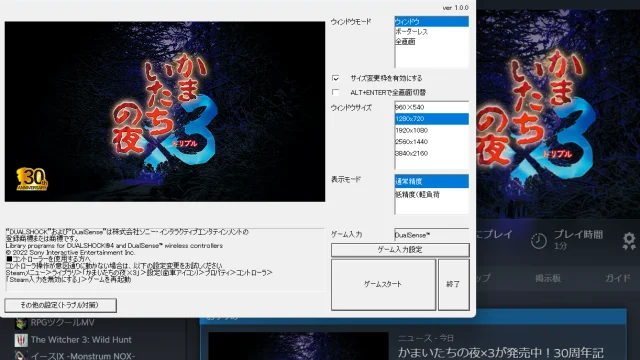Click RPGツクールMV game icon
This screenshot has width=640, height=360.
tap(21, 323)
